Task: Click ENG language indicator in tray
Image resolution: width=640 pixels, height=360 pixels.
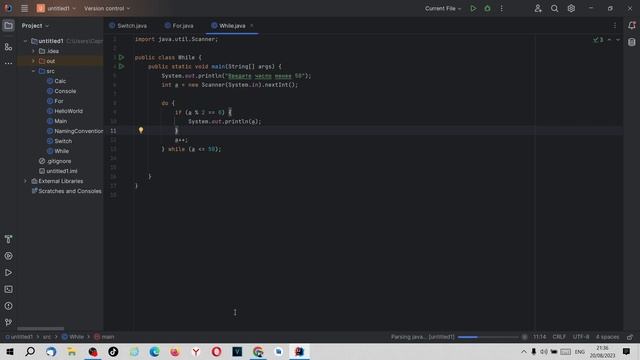Action: point(580,351)
